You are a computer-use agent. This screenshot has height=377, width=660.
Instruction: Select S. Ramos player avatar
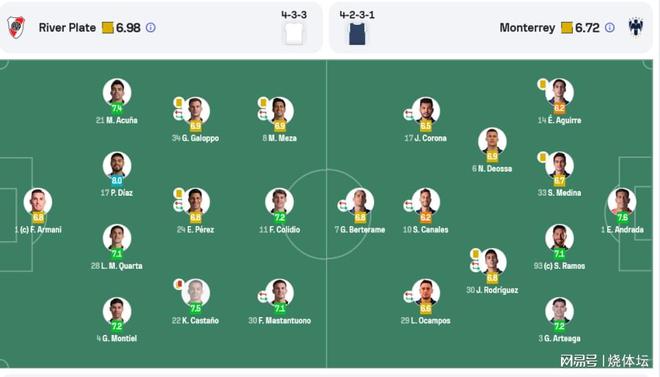pyautogui.click(x=559, y=238)
